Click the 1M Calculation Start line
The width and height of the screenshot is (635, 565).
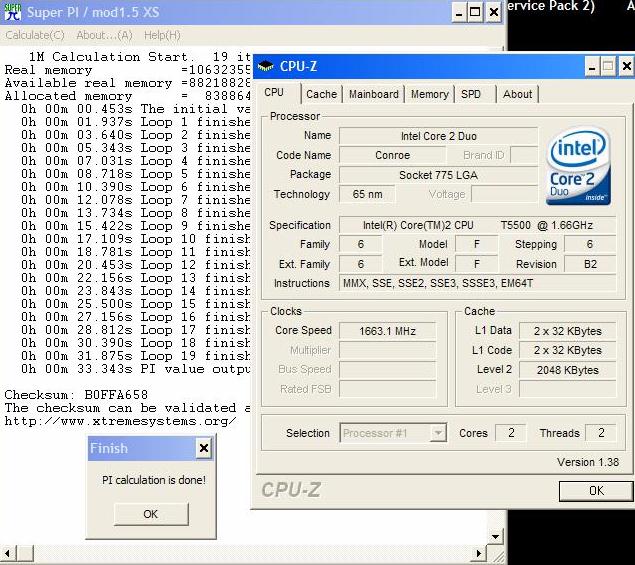click(x=139, y=57)
